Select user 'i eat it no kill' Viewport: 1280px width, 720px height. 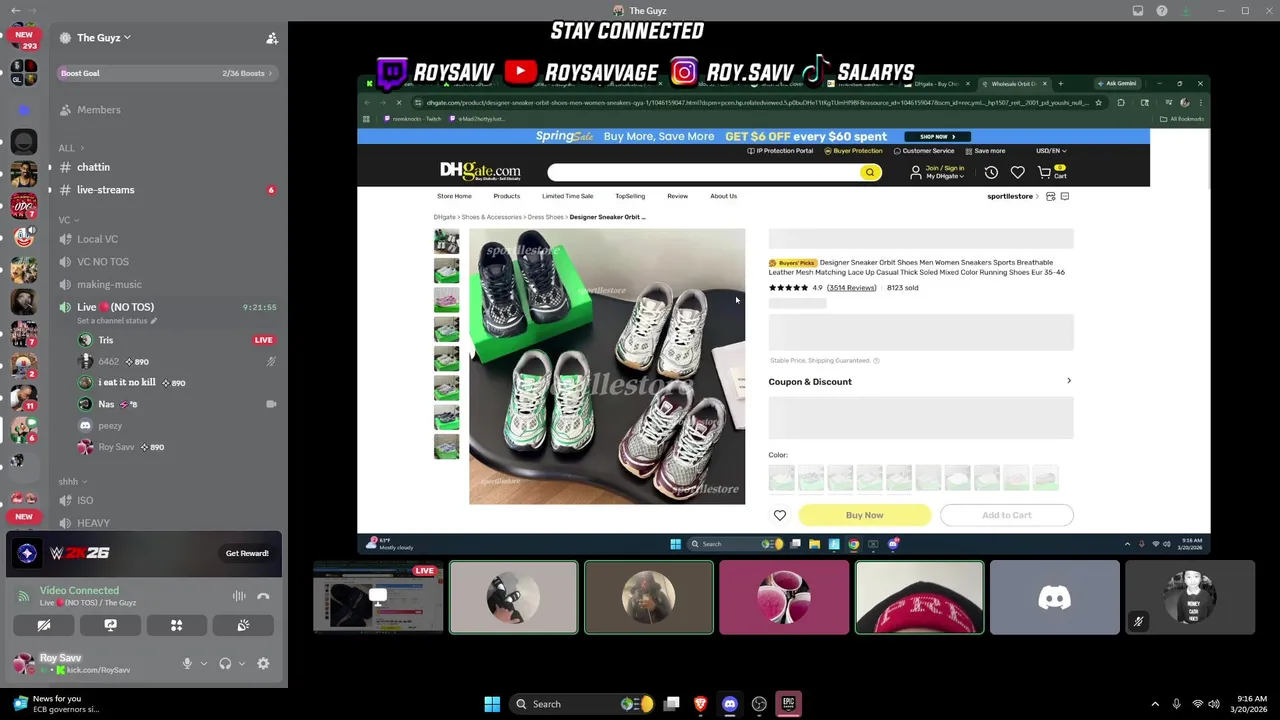(126, 383)
